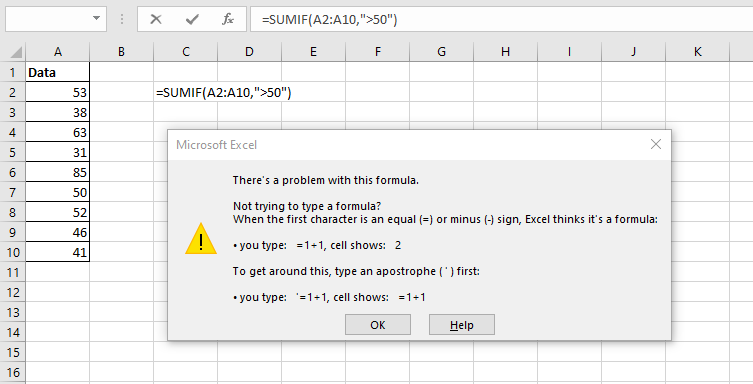753x384 pixels.
Task: Click the formula bar drag handle dots
Action: [x=122, y=19]
